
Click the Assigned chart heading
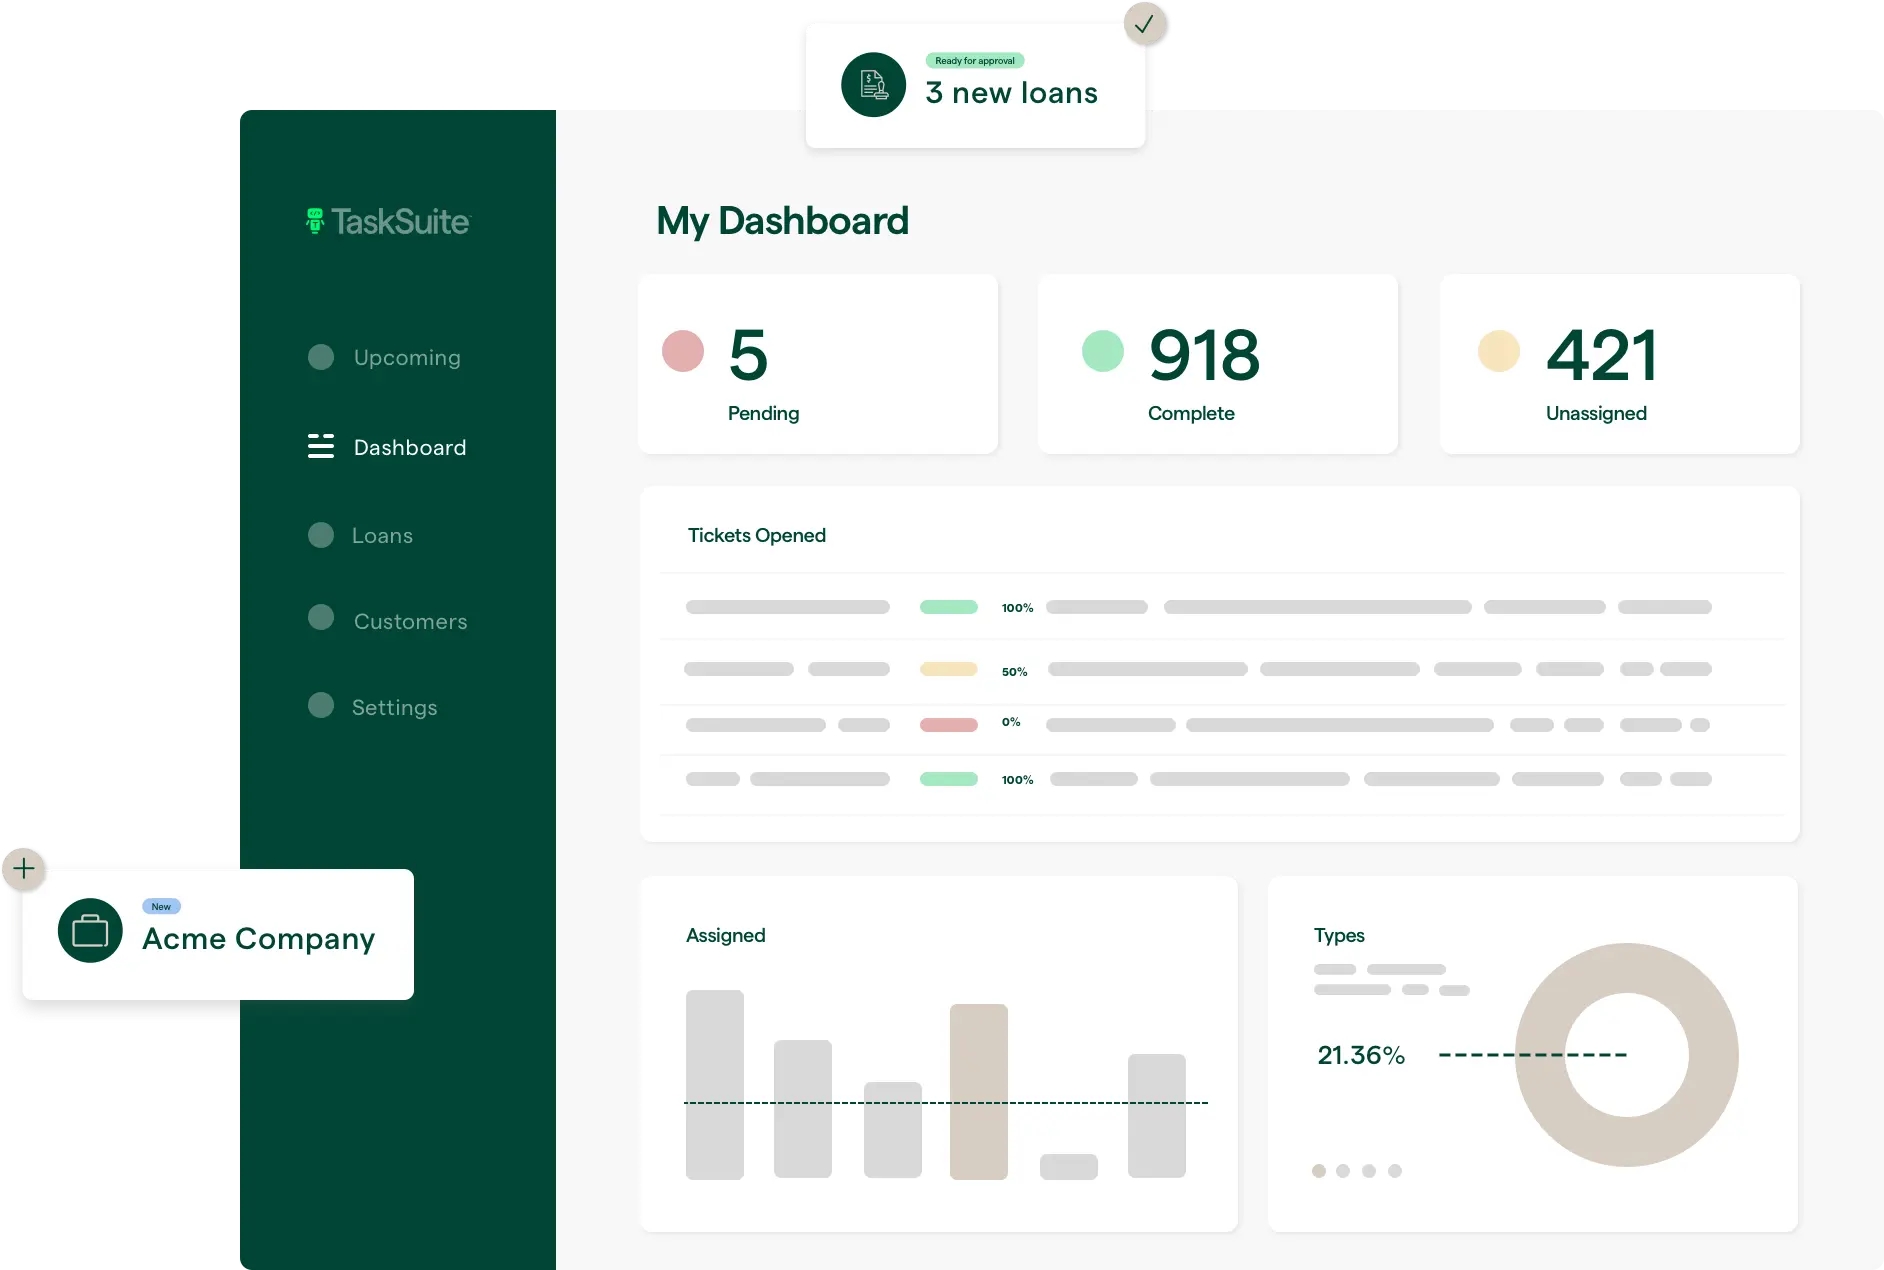(x=726, y=936)
